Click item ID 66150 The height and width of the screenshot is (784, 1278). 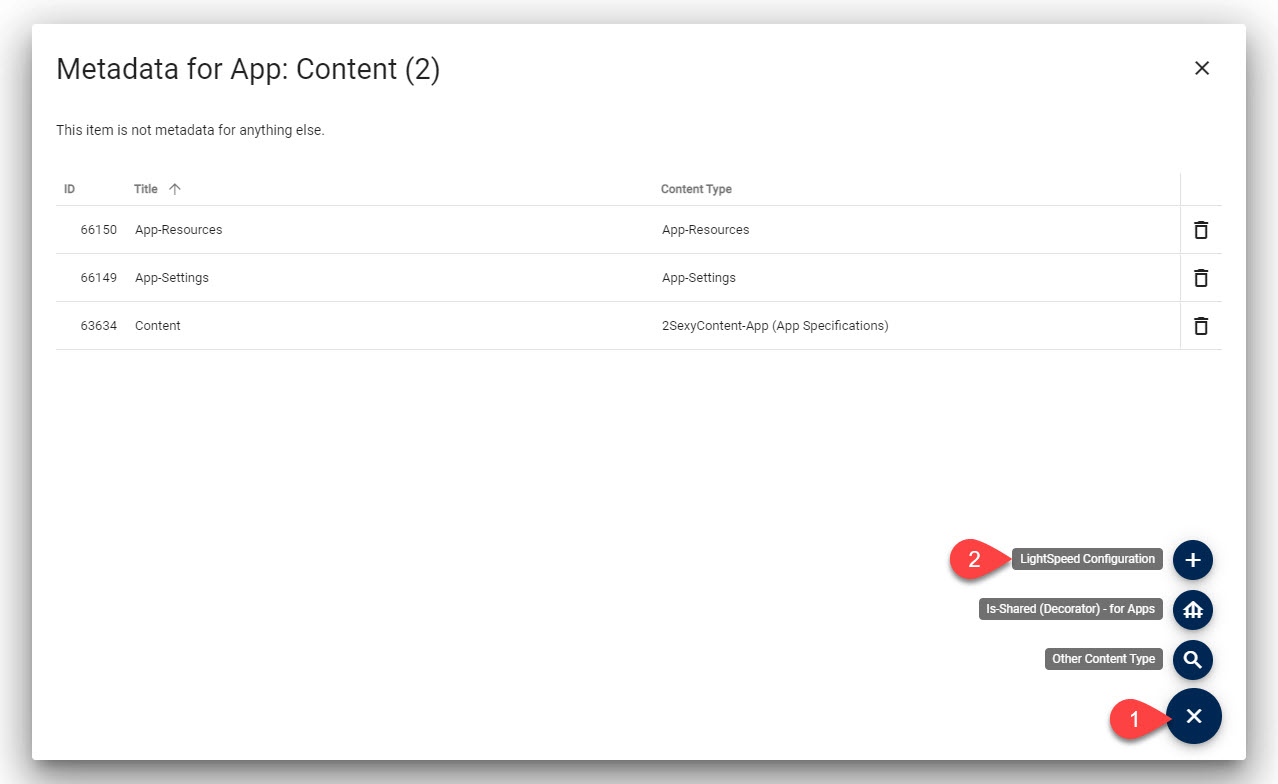click(99, 230)
